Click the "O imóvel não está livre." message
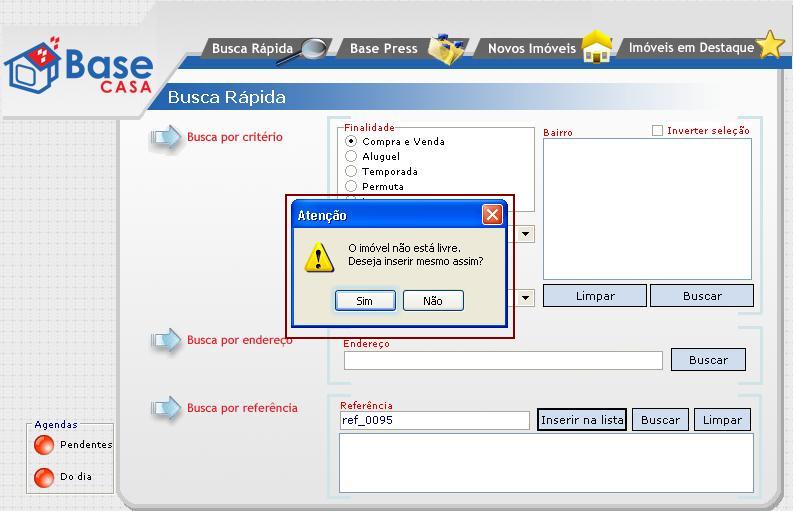 pos(404,248)
